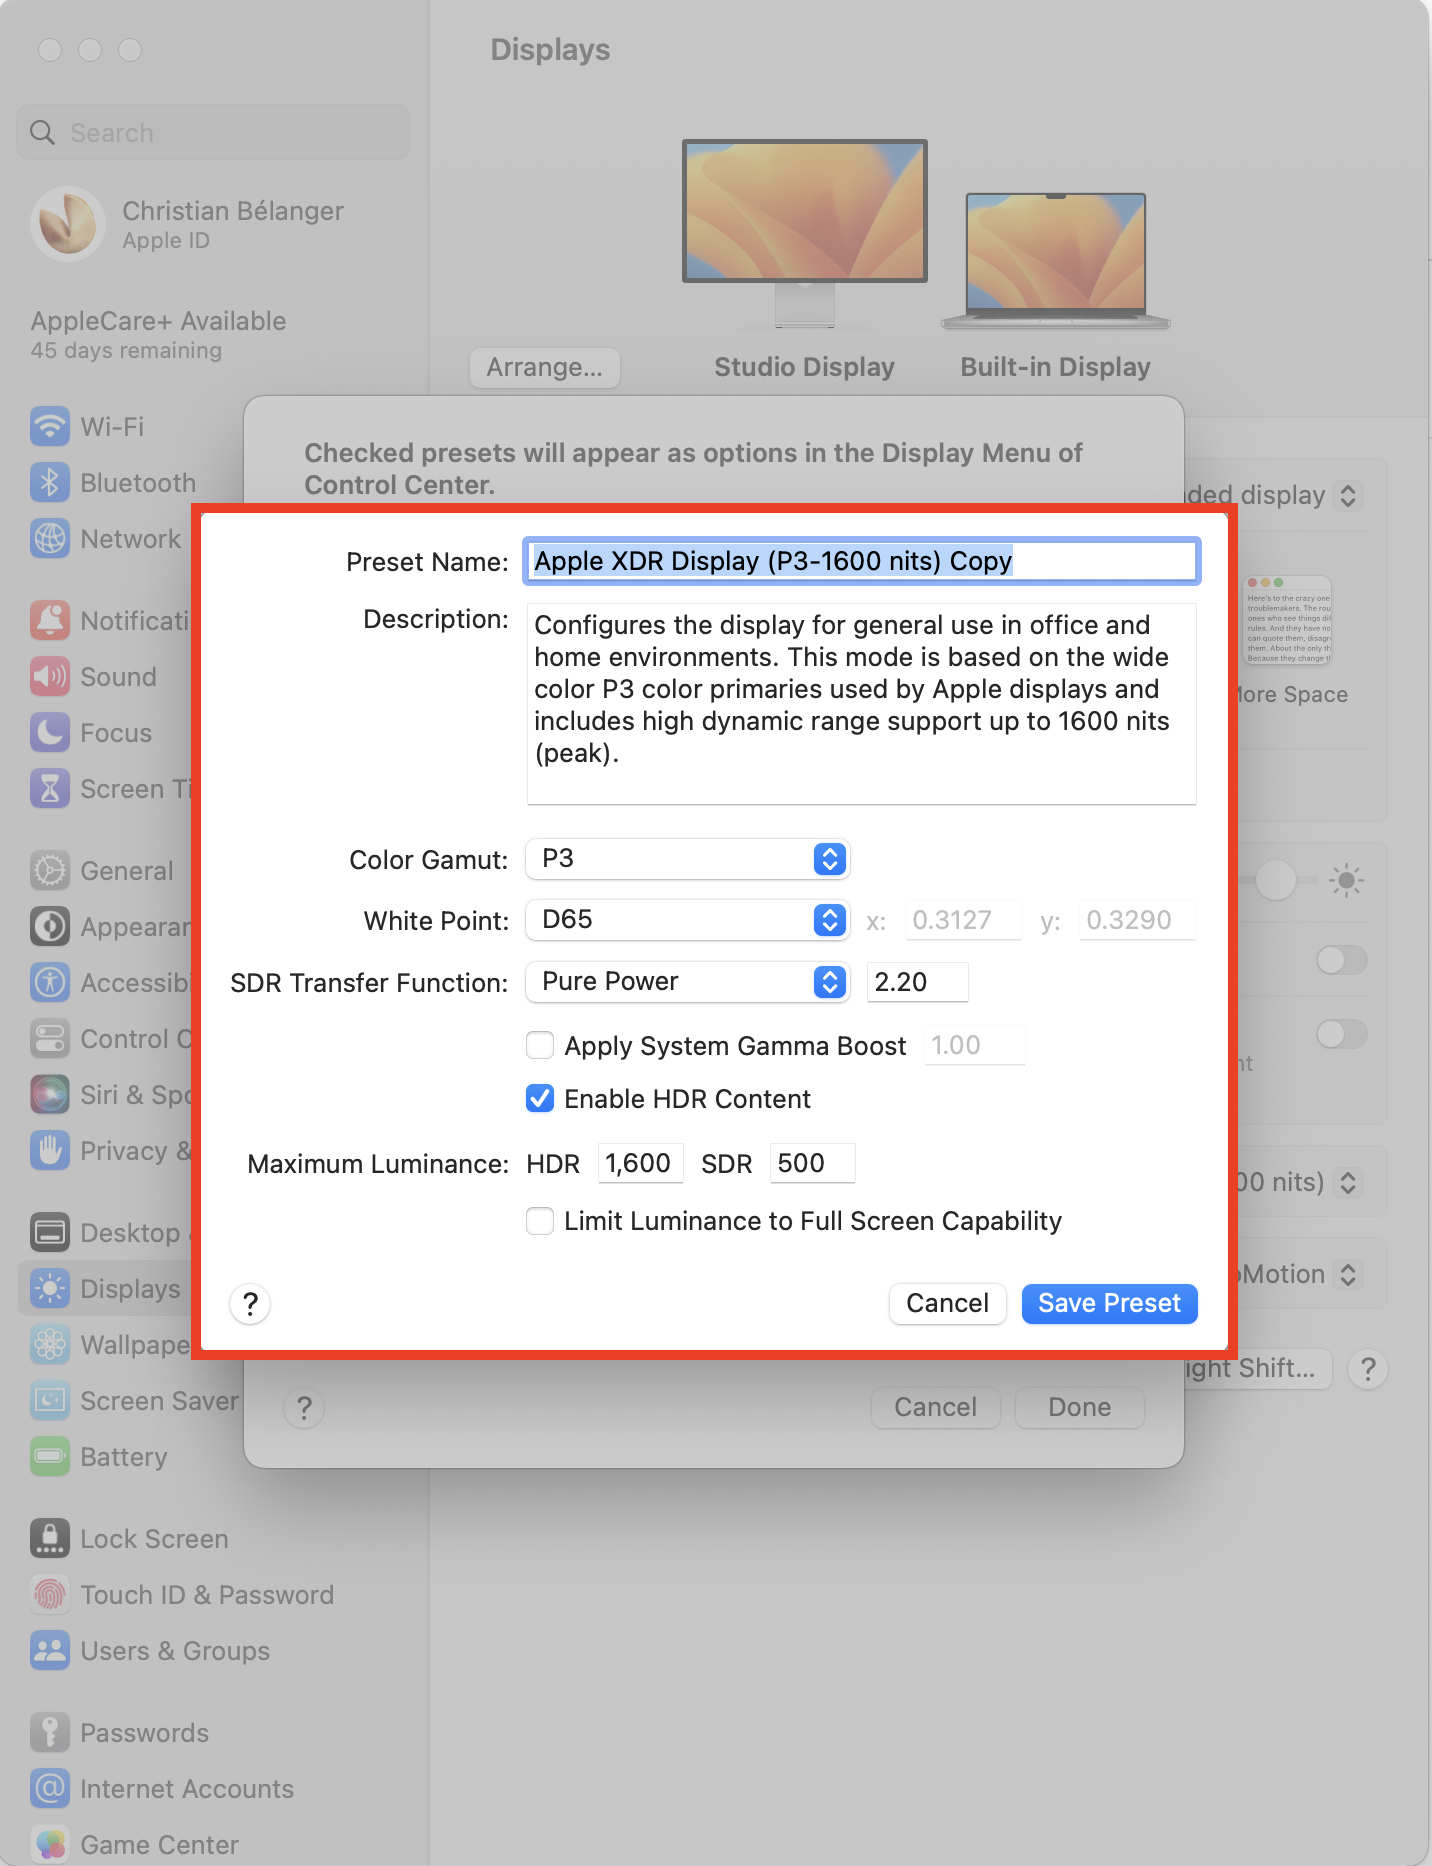The width and height of the screenshot is (1432, 1866).
Task: Click help button beside Night Shift
Action: pyautogui.click(x=1368, y=1368)
